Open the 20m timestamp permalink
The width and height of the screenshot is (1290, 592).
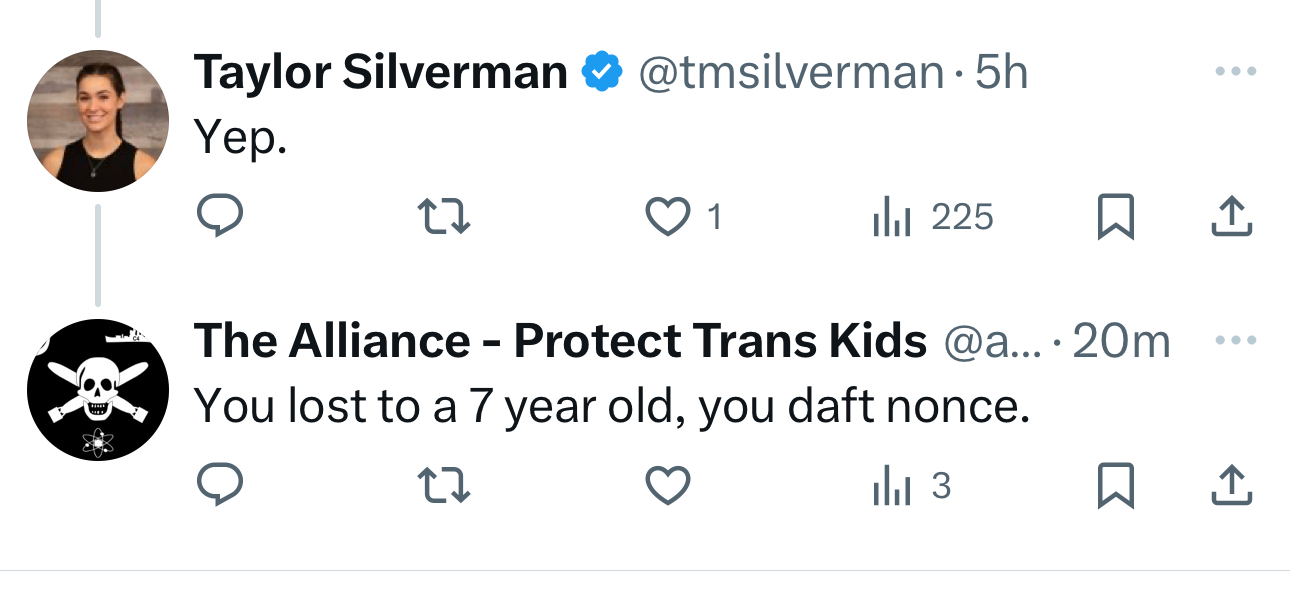tap(1120, 342)
